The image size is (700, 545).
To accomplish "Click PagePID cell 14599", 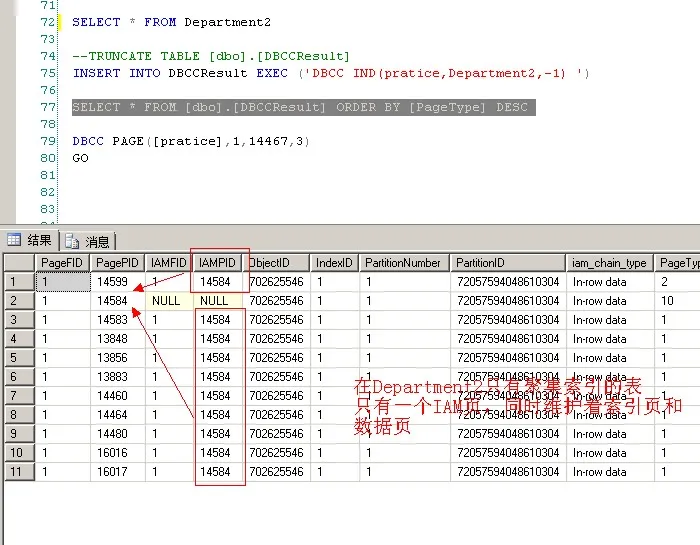I will (117, 282).
